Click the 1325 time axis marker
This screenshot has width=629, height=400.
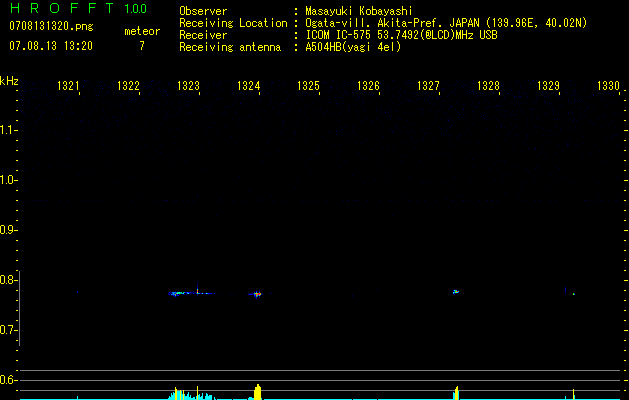coord(308,86)
